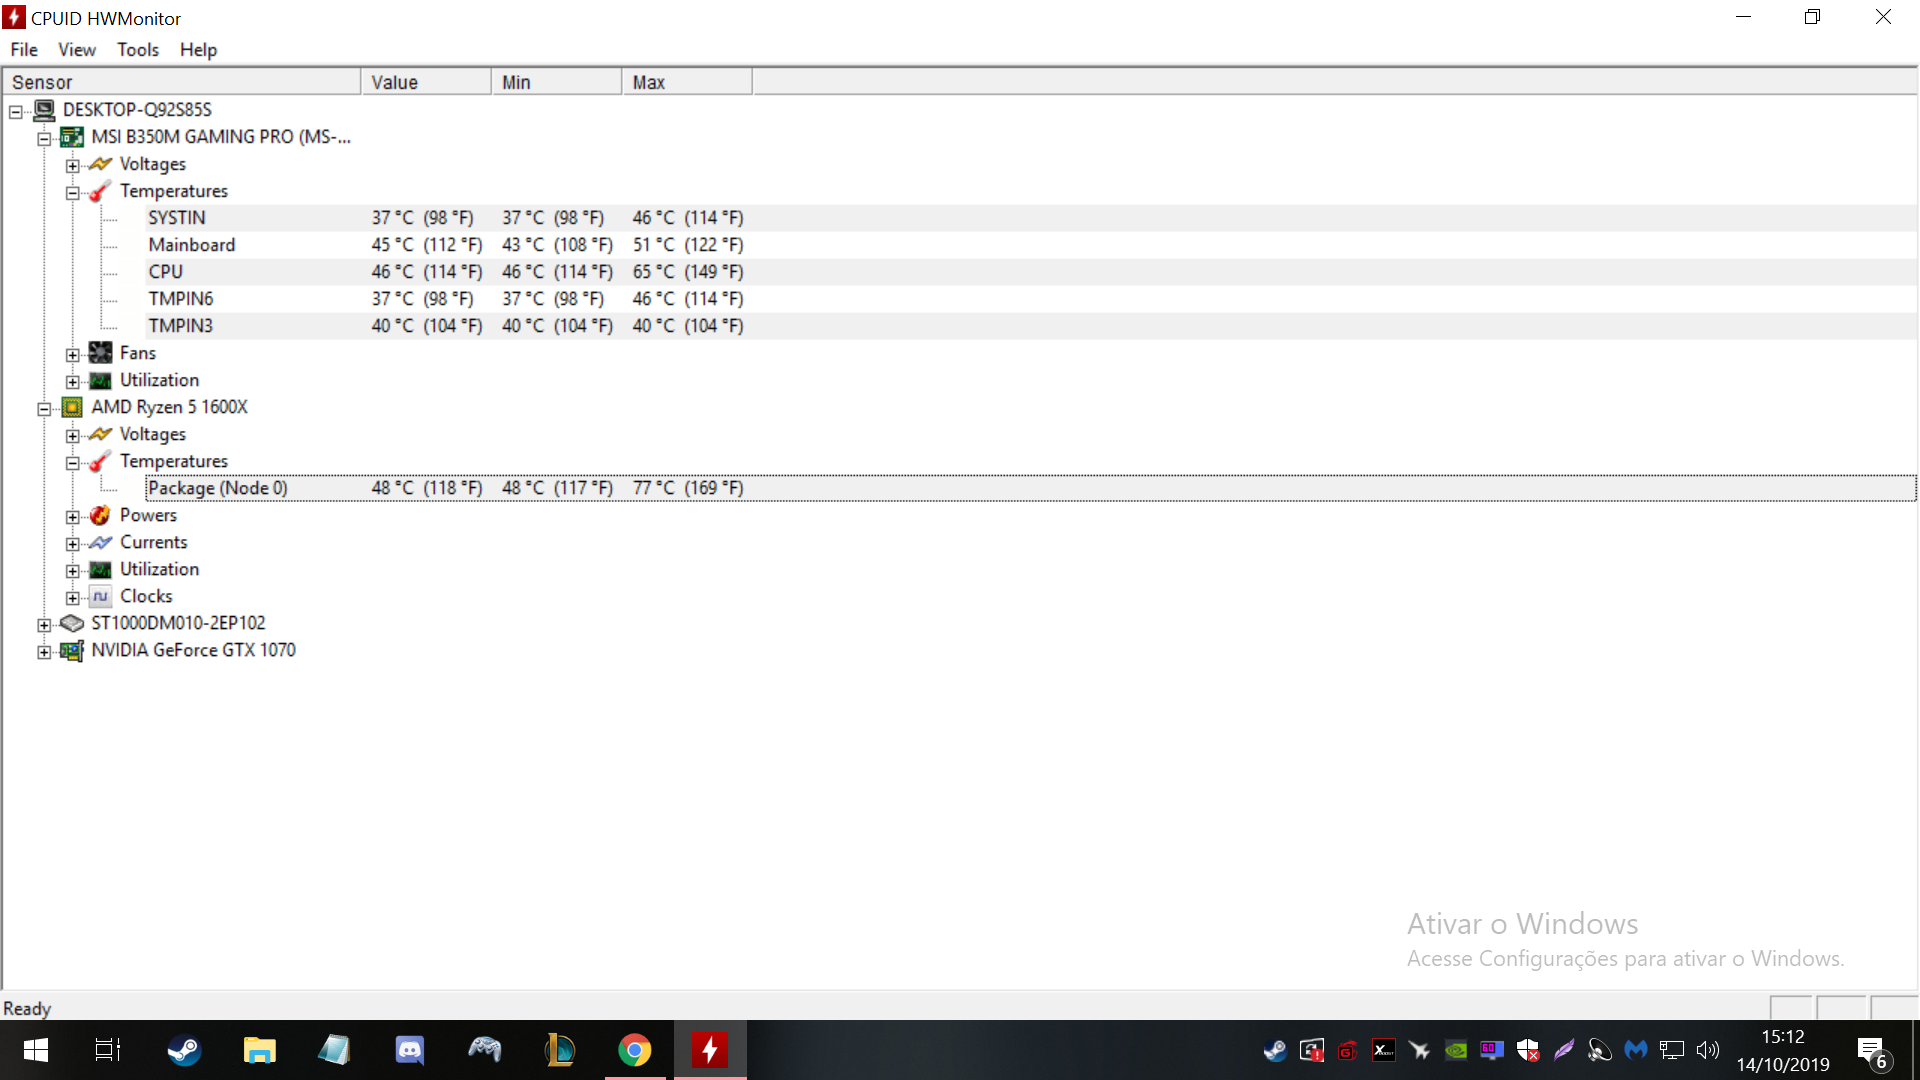The width and height of the screenshot is (1920, 1080).
Task: Open the View menu
Action: (77, 49)
